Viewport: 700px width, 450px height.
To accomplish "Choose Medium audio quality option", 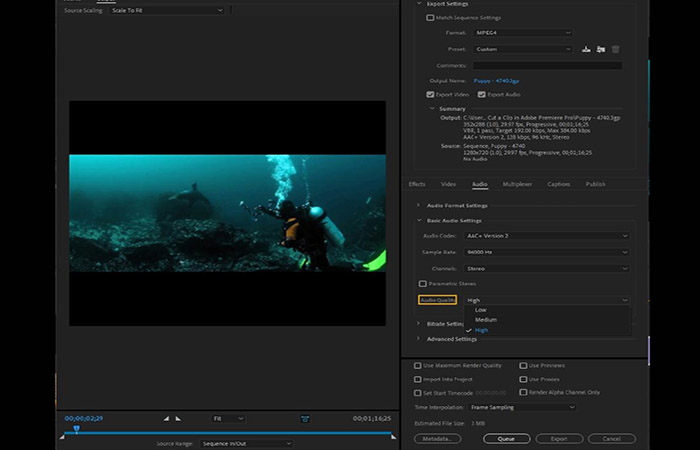I will coord(547,320).
